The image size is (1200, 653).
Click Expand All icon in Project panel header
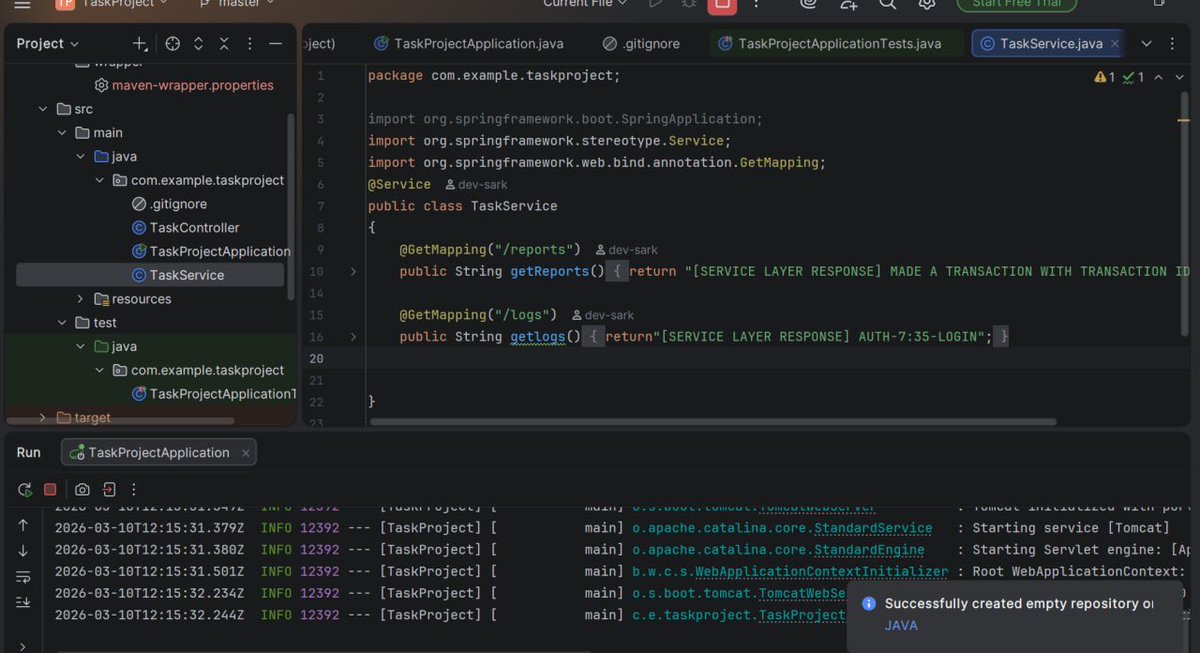pos(198,44)
